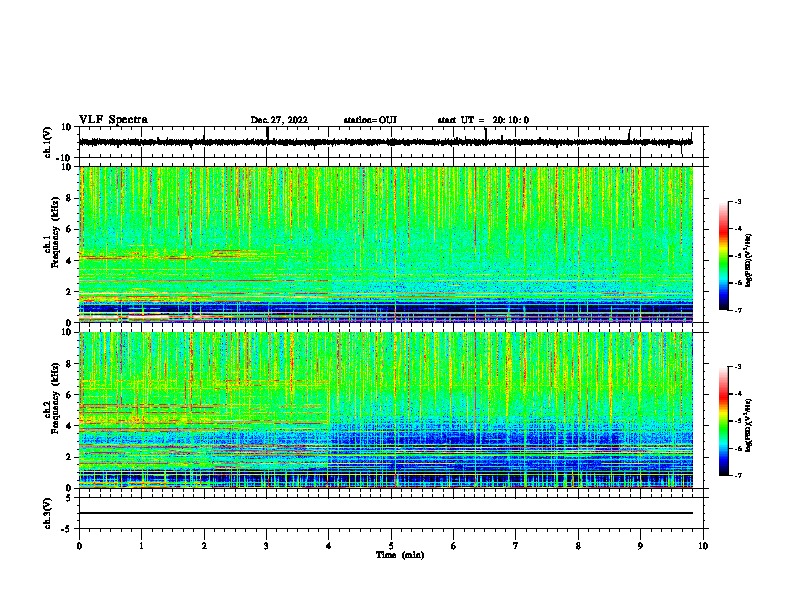The width and height of the screenshot is (792, 612).
Task: Click the time axis tick label "2"
Action: (204, 546)
